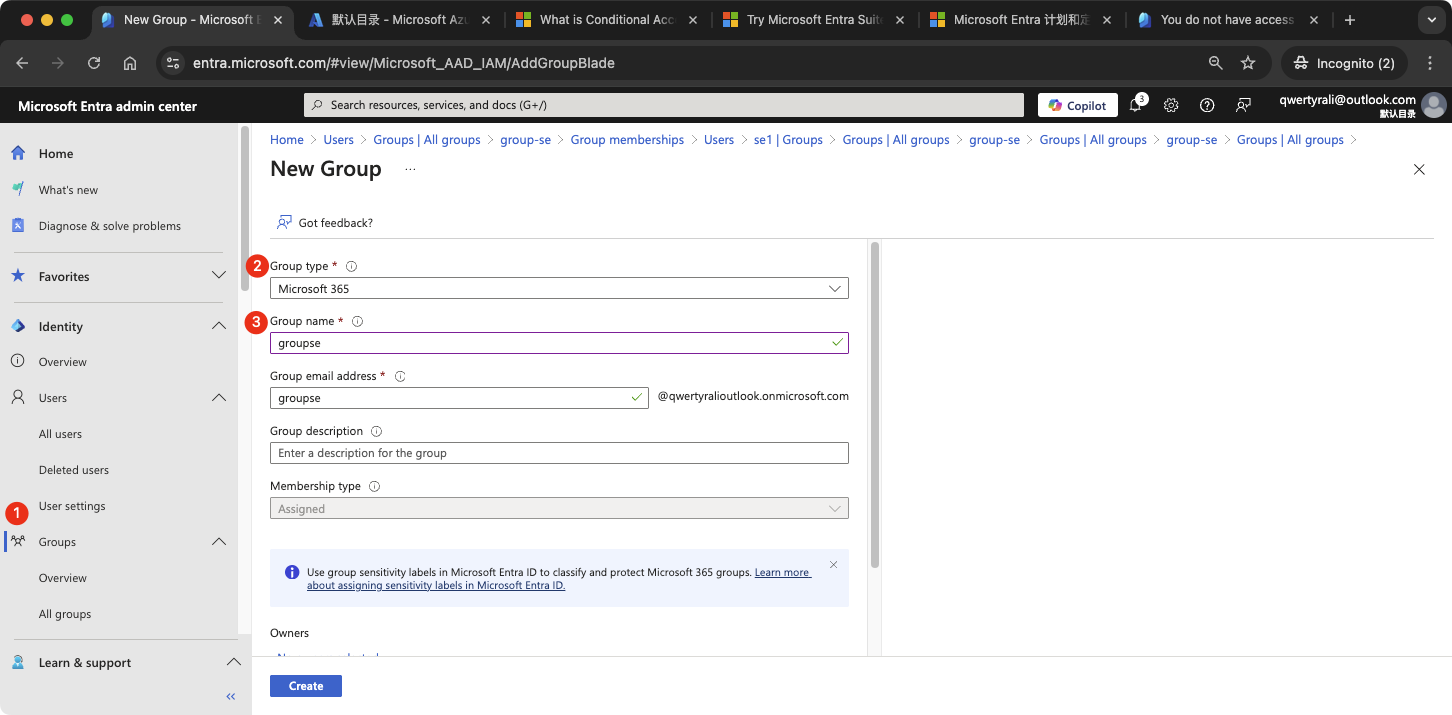This screenshot has width=1452, height=715.
Task: Click info icon next to Group name
Action: (x=357, y=321)
